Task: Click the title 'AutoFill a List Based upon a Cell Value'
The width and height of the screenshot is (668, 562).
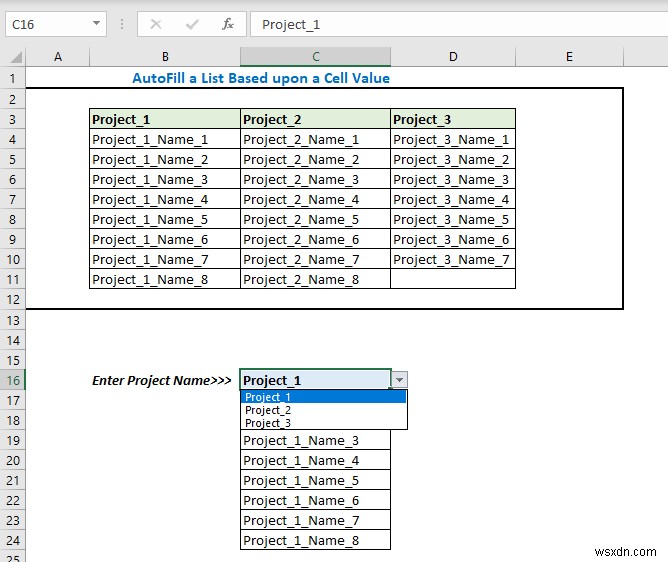Action: (261, 78)
